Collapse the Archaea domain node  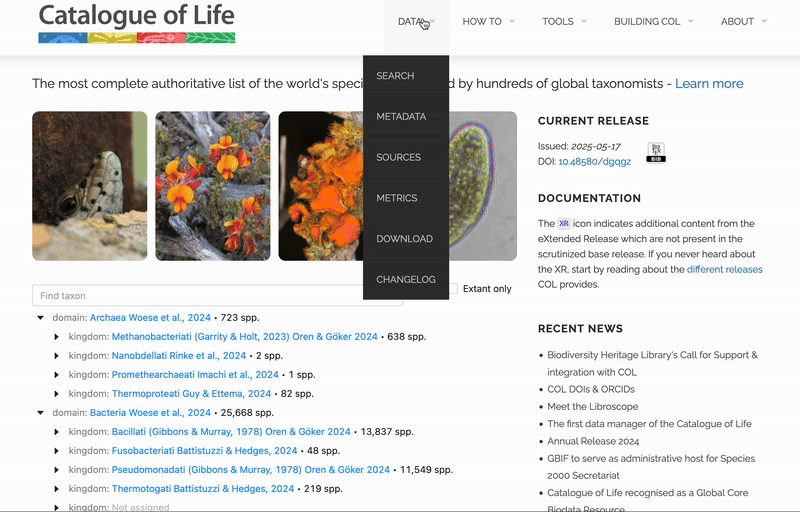pyautogui.click(x=41, y=317)
